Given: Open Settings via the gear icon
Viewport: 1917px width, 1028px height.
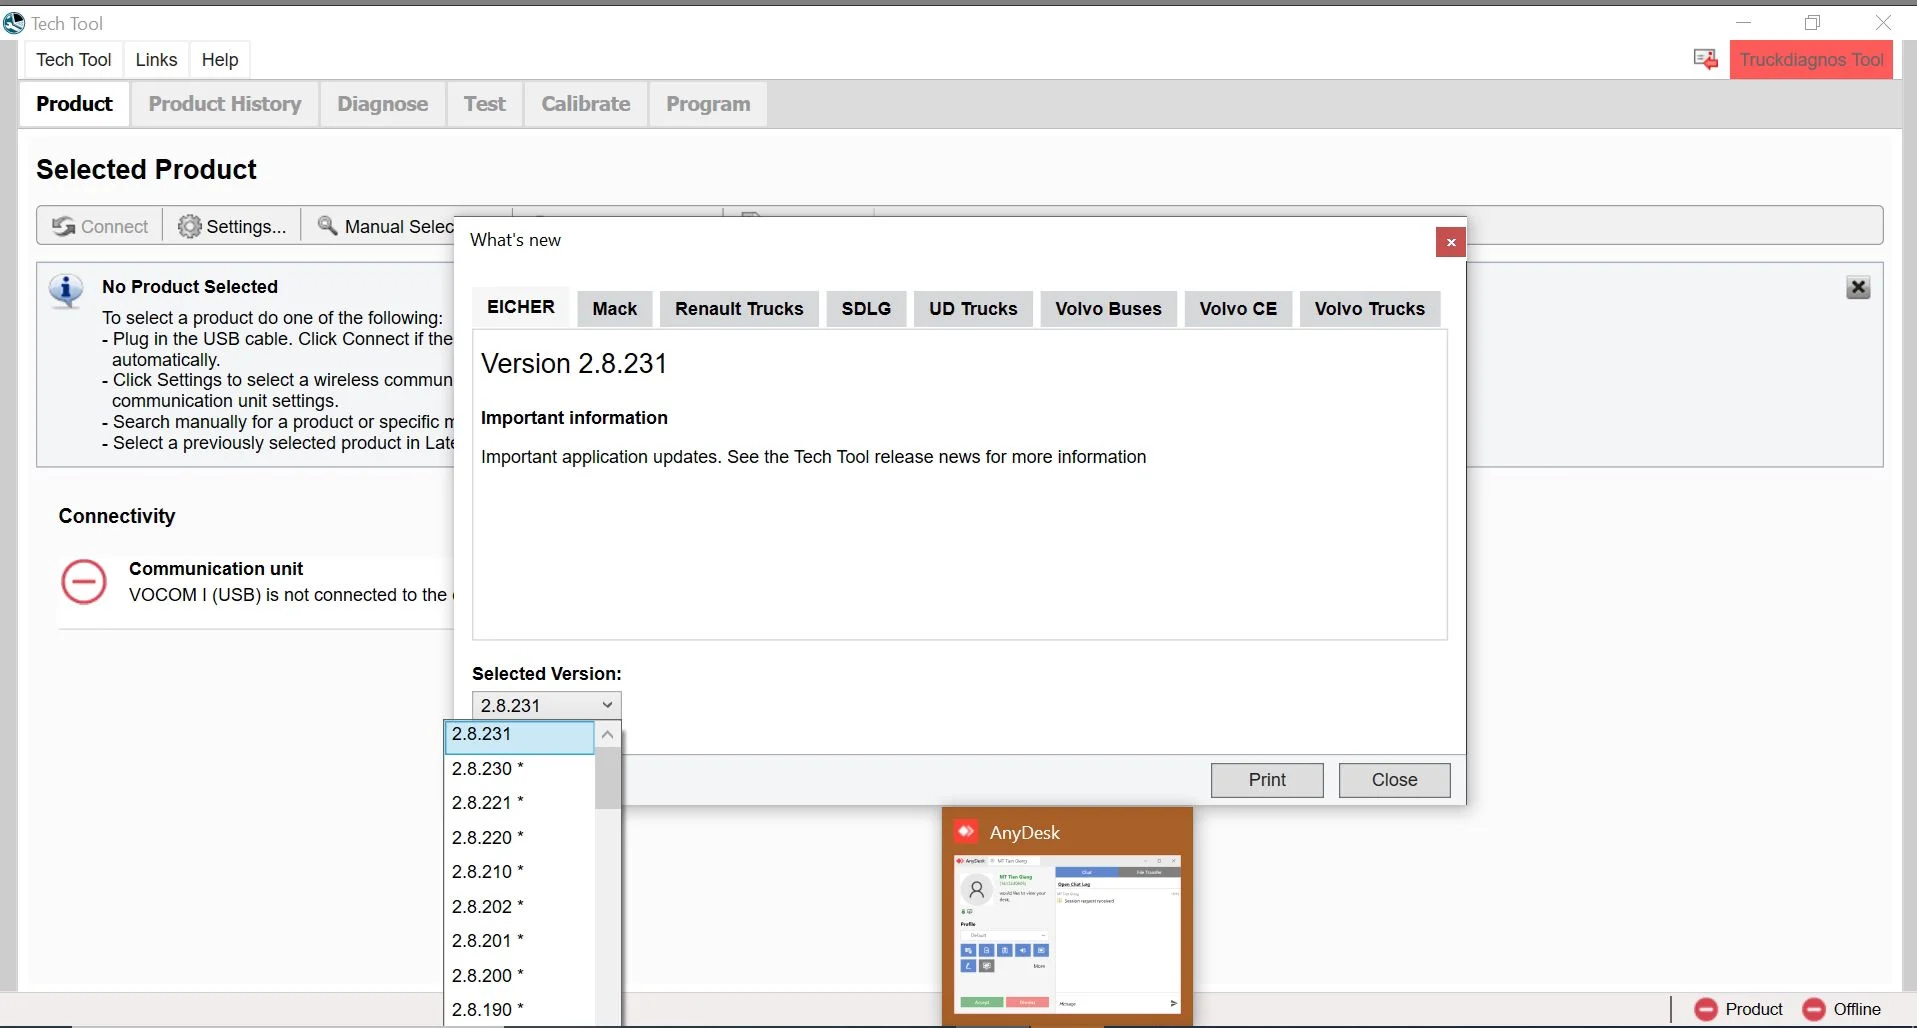Looking at the screenshot, I should [189, 226].
